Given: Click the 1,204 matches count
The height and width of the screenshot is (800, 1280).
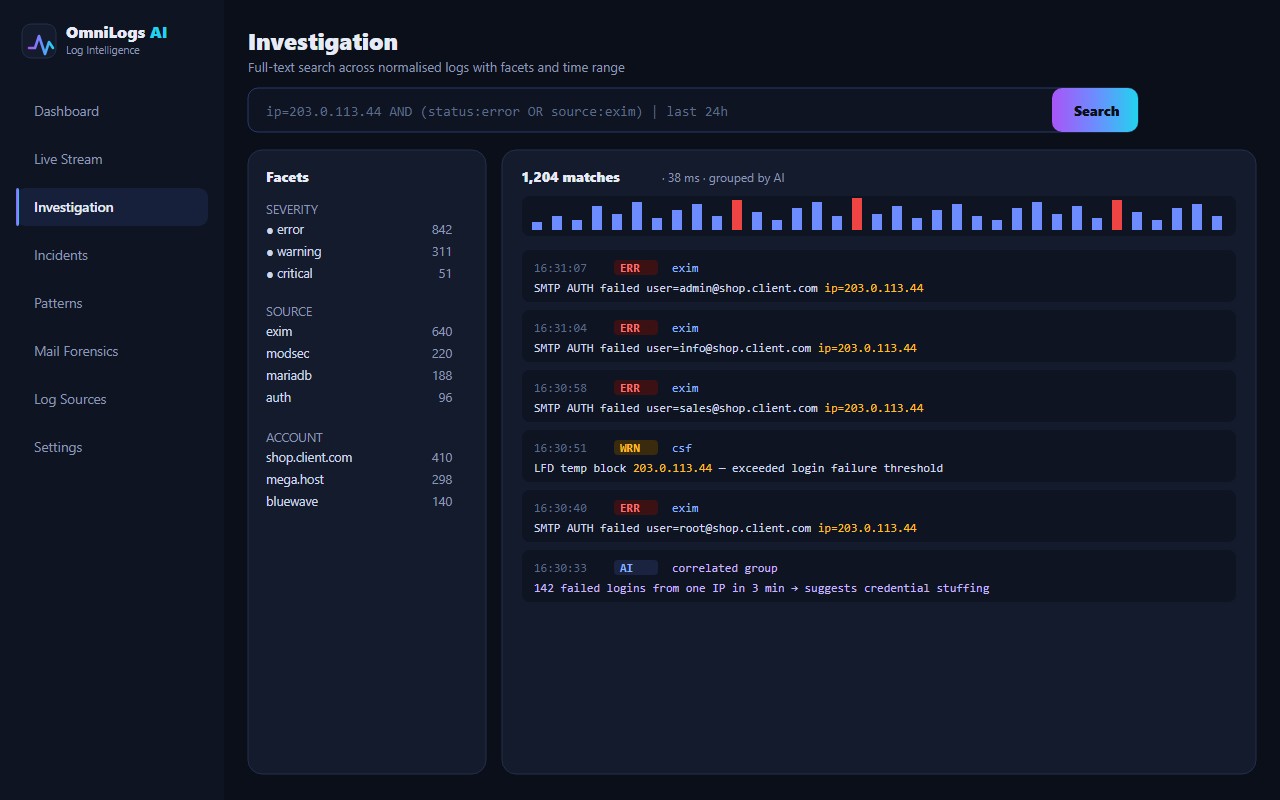Looking at the screenshot, I should 571,178.
